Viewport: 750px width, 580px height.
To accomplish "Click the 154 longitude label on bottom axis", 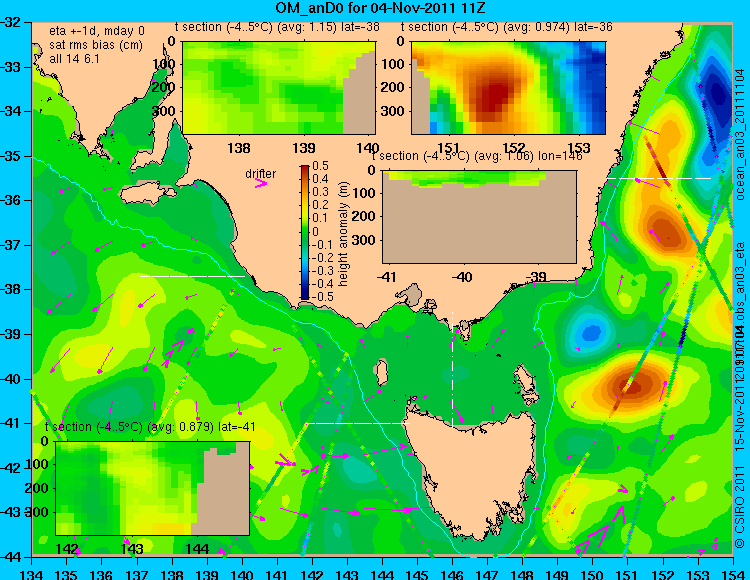I will (x=732, y=574).
